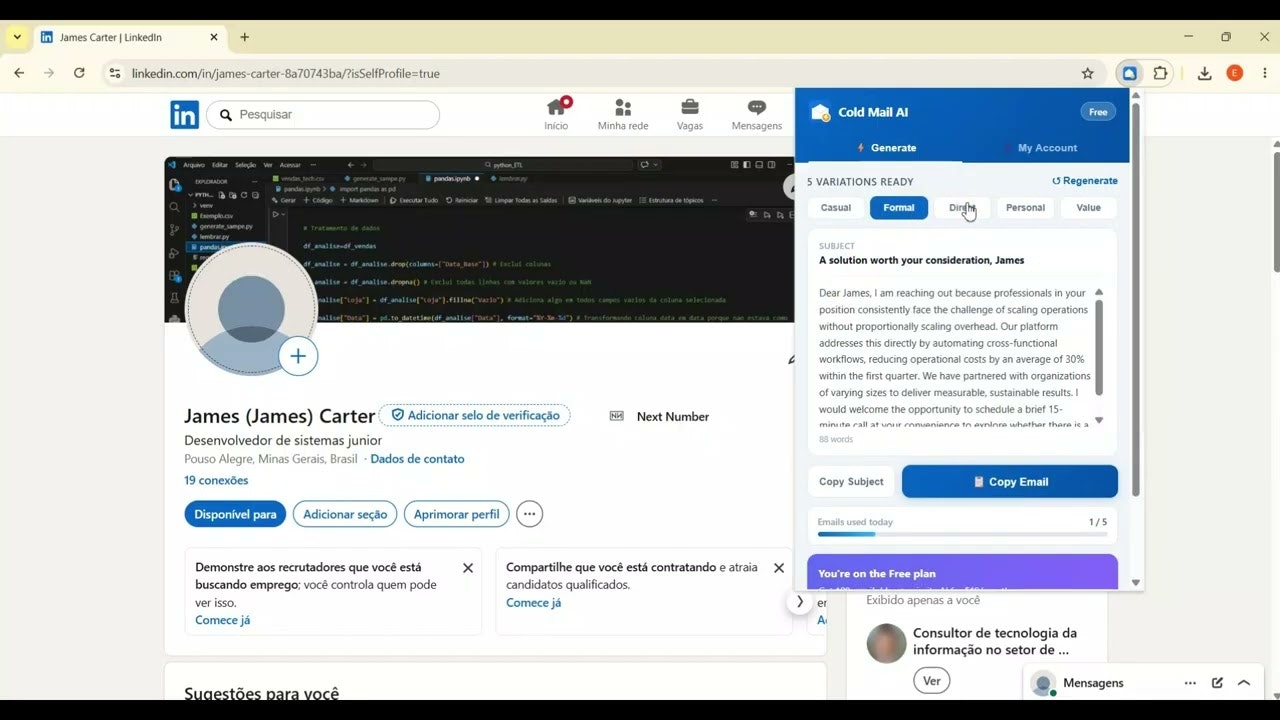
Task: Click the browser address bar URL
Action: tap(286, 73)
